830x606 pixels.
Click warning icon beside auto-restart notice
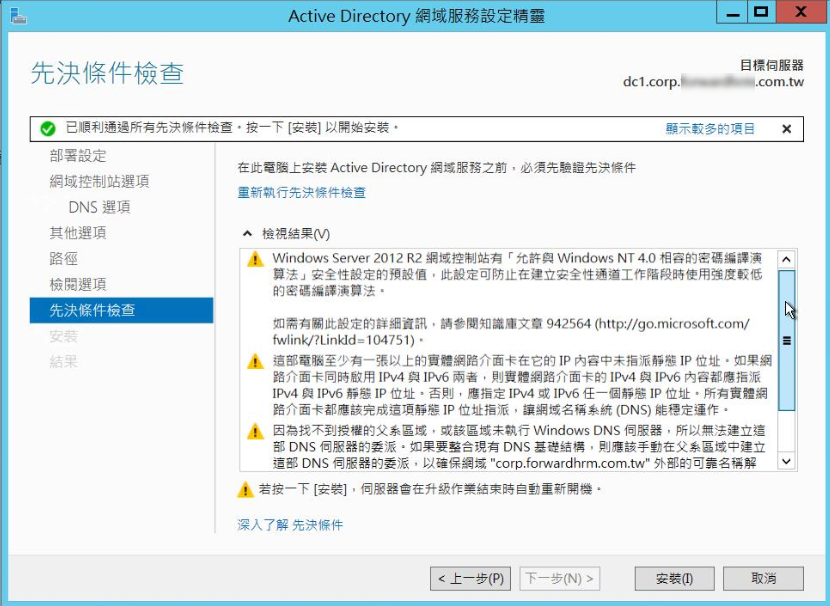[245, 490]
